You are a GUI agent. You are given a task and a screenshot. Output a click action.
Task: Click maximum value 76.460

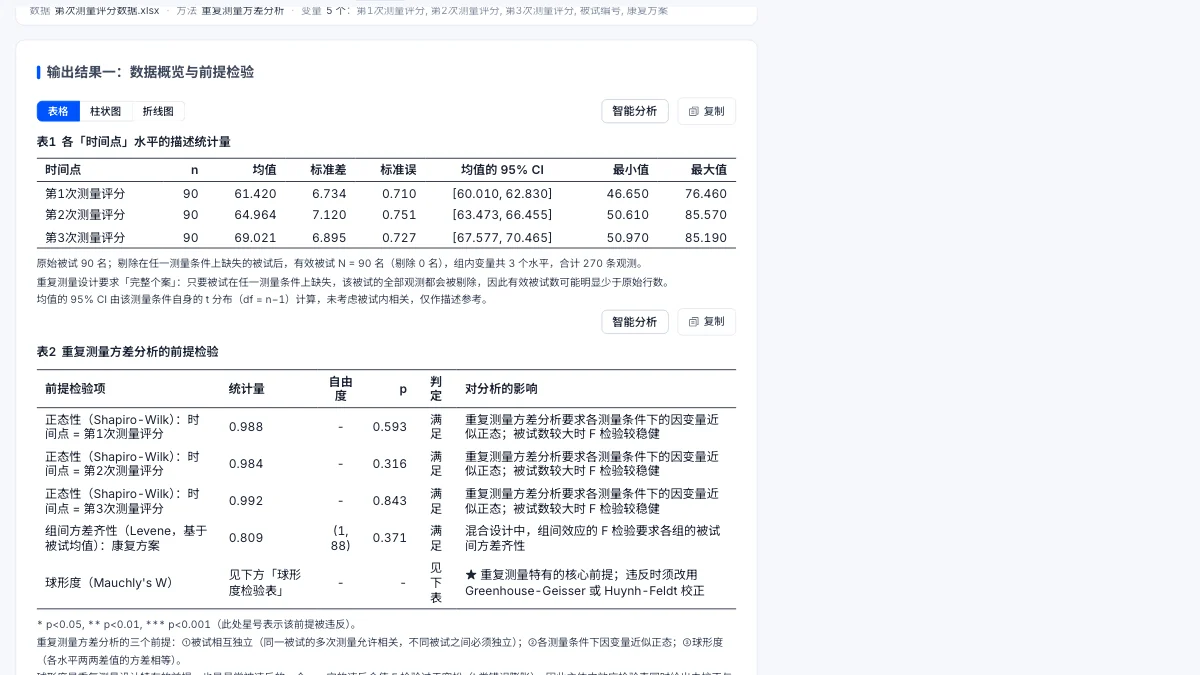tap(706, 194)
